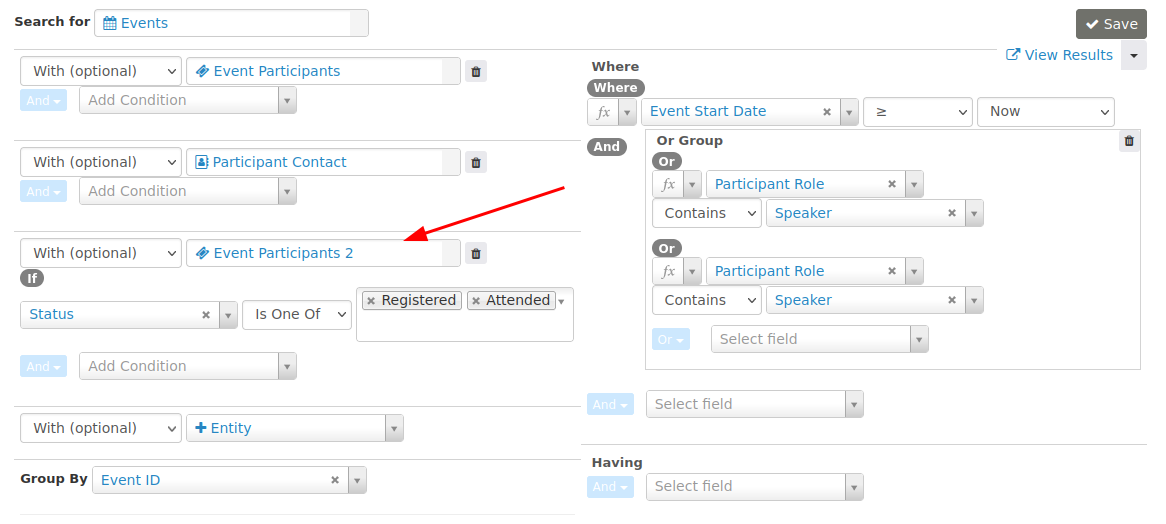Expand the arrow menu beside View Results
The width and height of the screenshot is (1166, 524).
[1134, 56]
